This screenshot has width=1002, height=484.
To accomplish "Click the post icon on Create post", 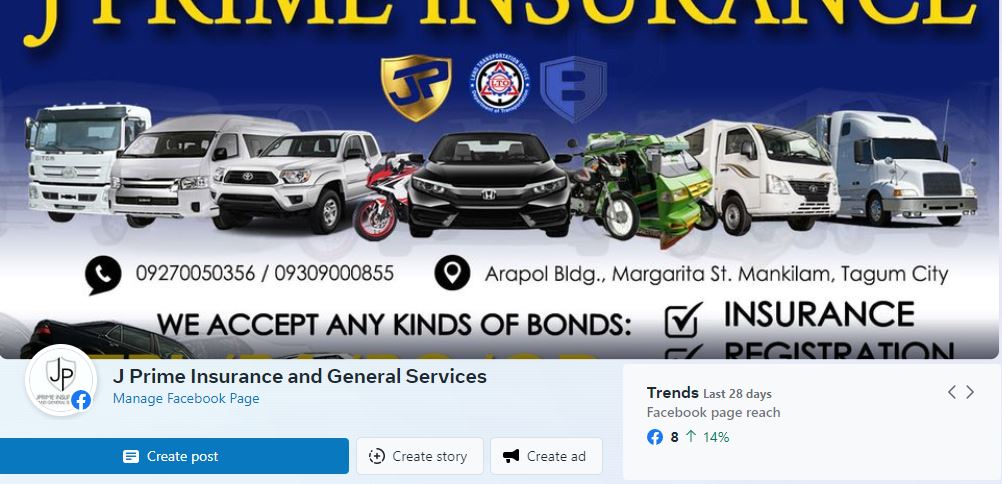I will [131, 456].
